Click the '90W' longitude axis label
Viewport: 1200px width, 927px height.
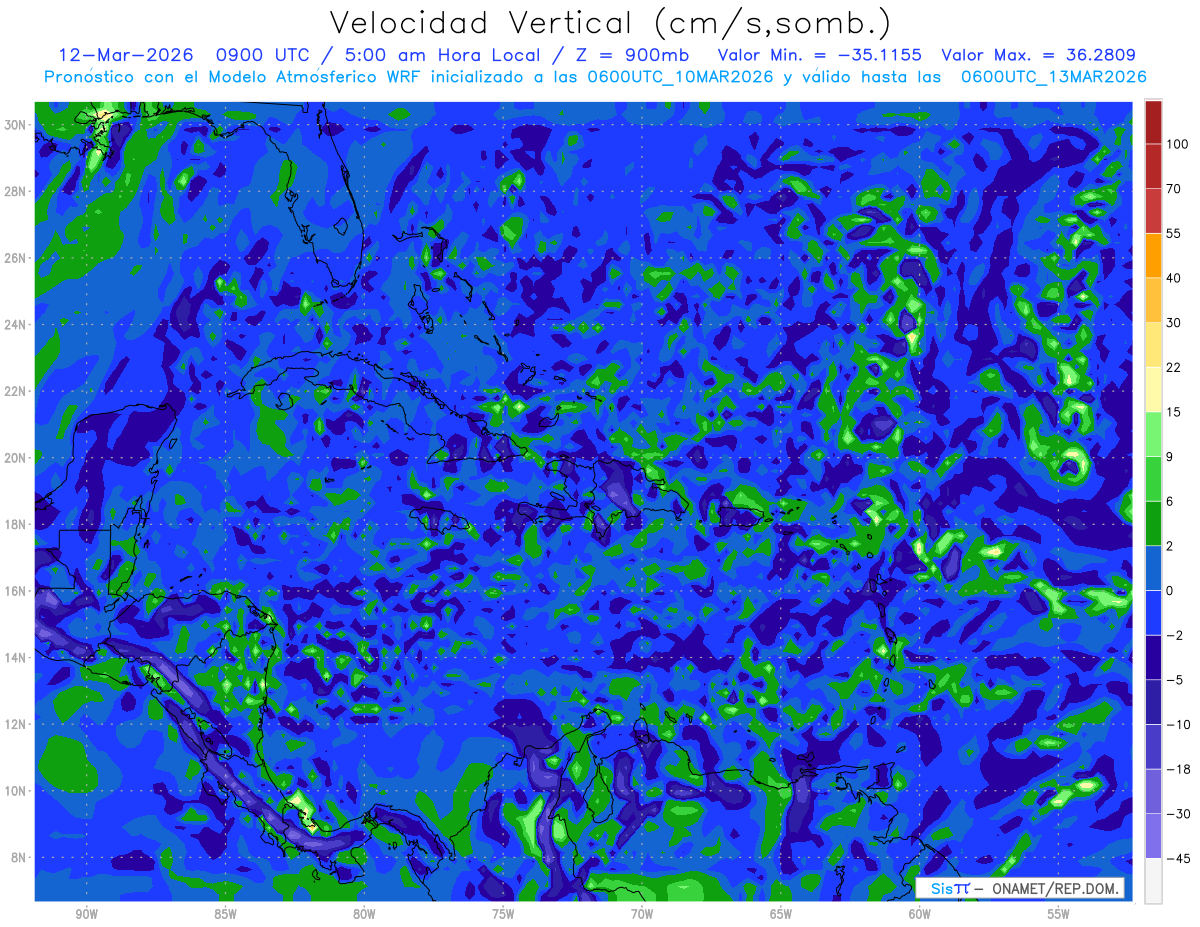pos(86,915)
